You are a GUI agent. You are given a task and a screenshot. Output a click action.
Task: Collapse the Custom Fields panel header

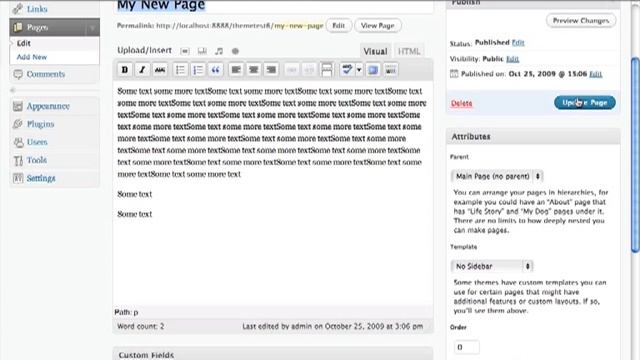(273, 354)
